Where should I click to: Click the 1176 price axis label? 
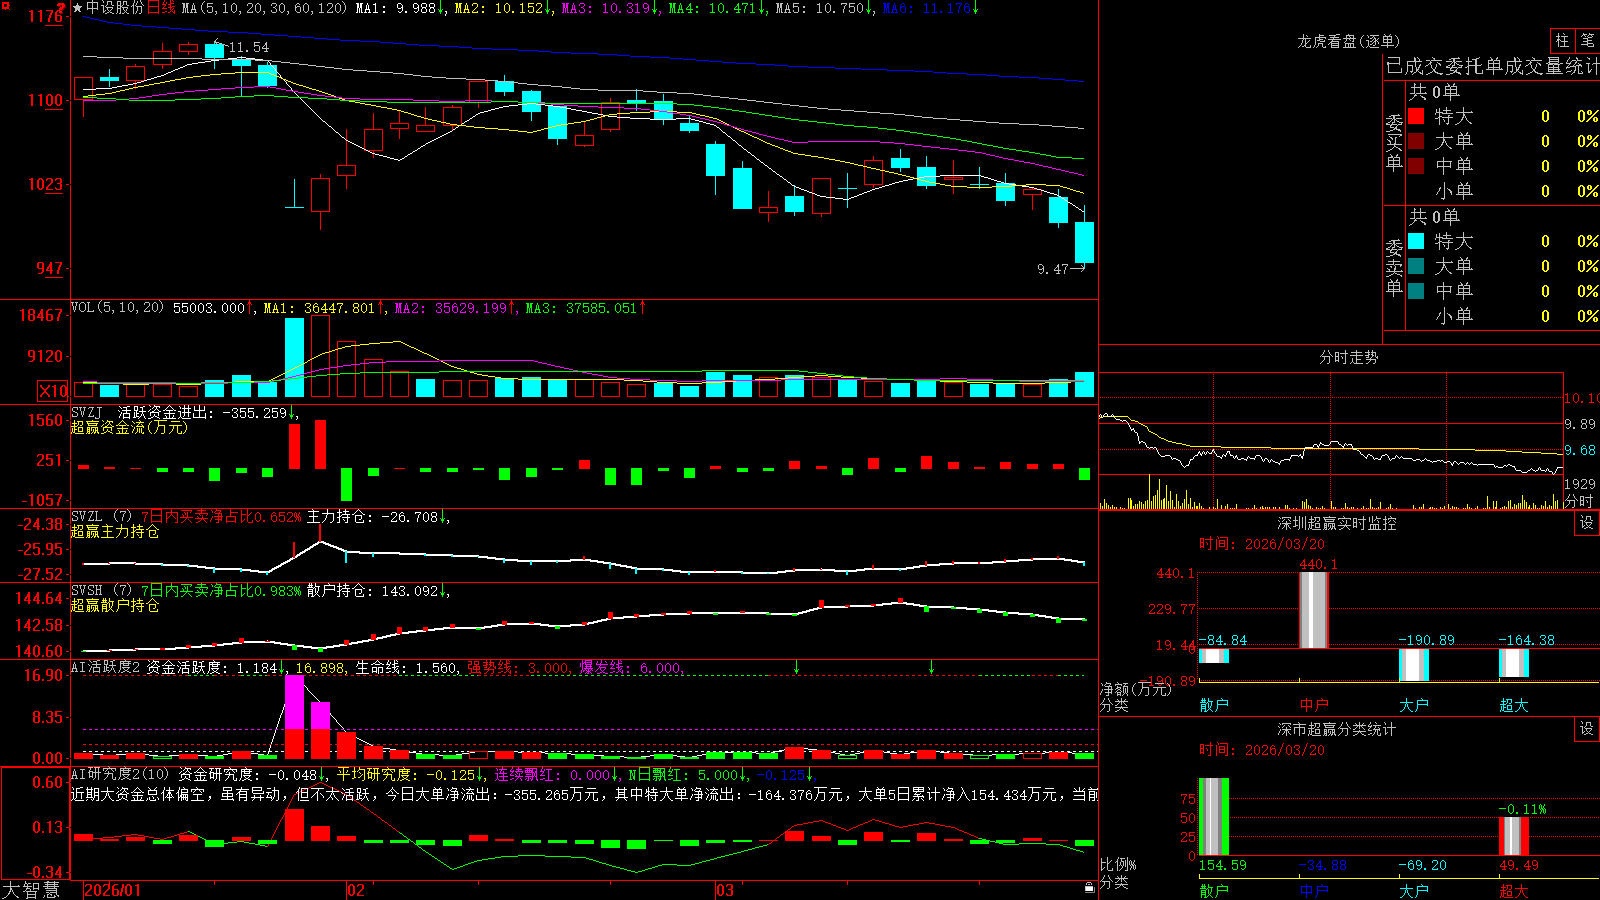[x=45, y=16]
